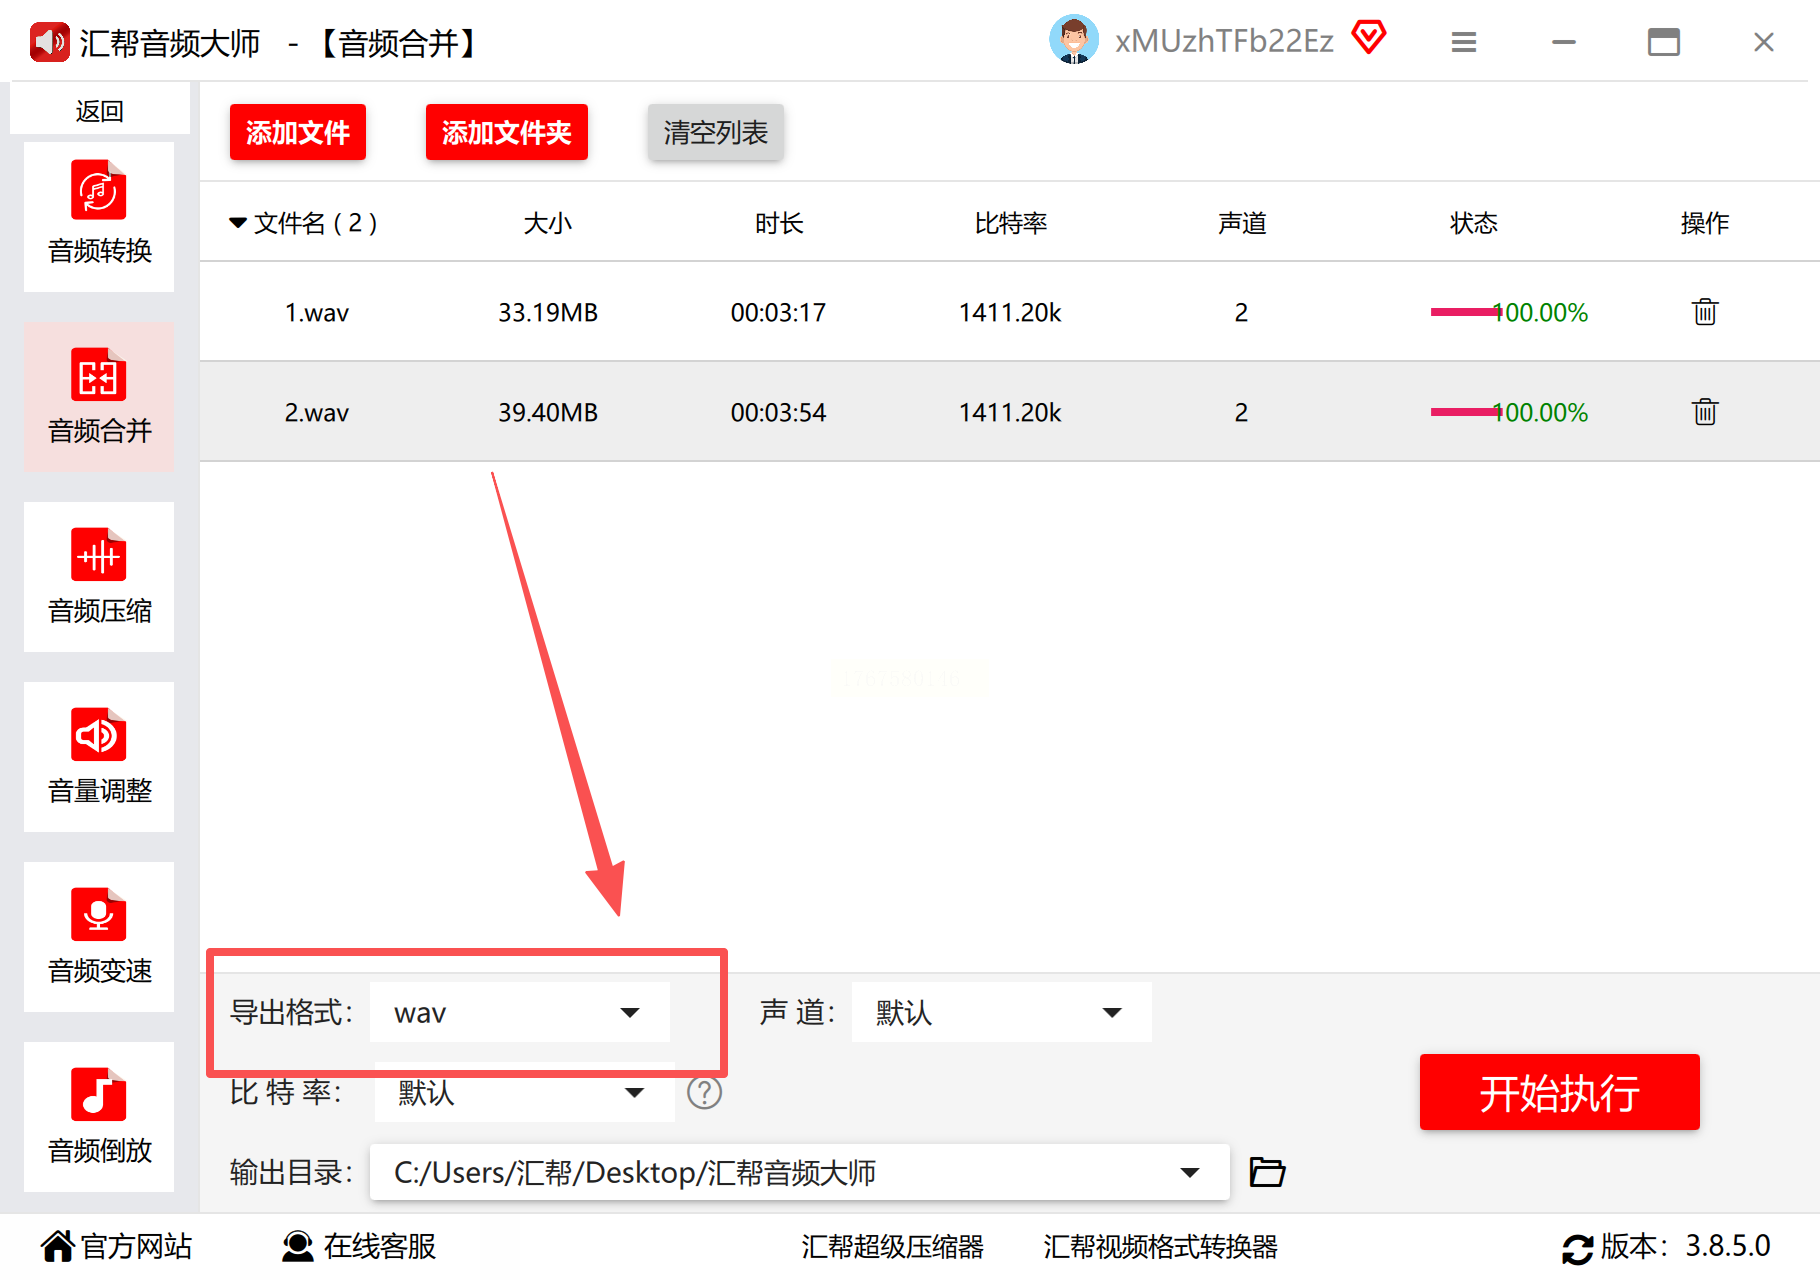This screenshot has height=1280, width=1820.
Task: Open the 音量调整 volume adjust tool
Action: 99,756
